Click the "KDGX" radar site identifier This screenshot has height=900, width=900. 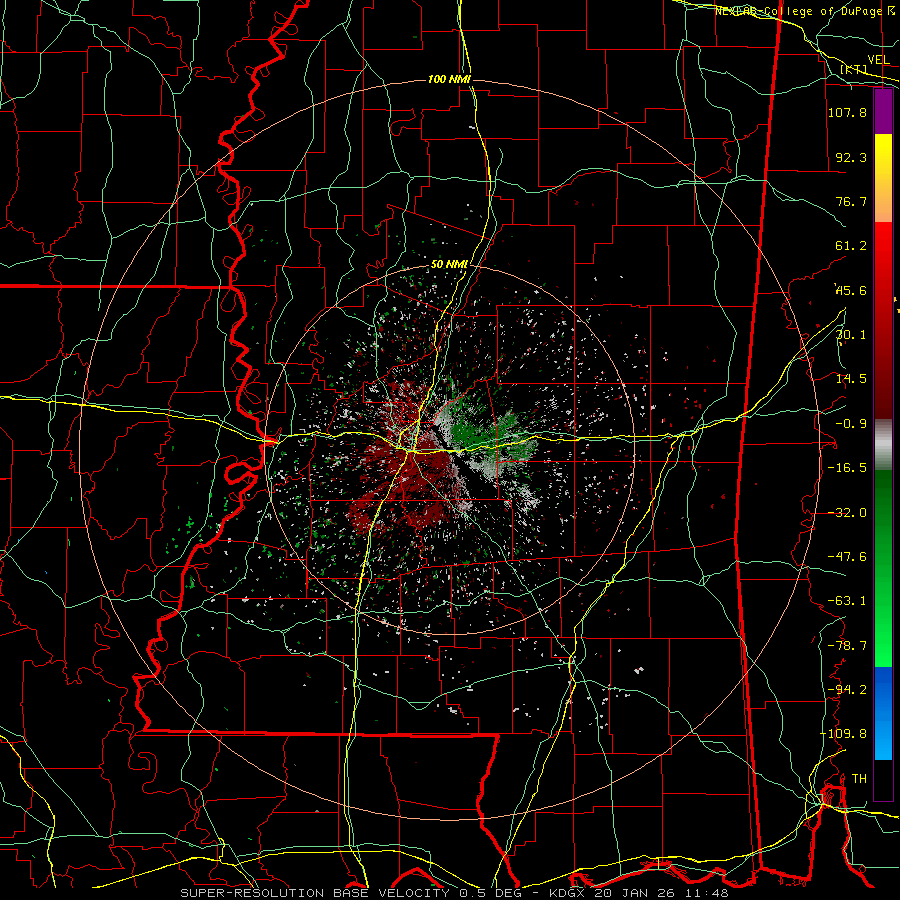[568, 893]
